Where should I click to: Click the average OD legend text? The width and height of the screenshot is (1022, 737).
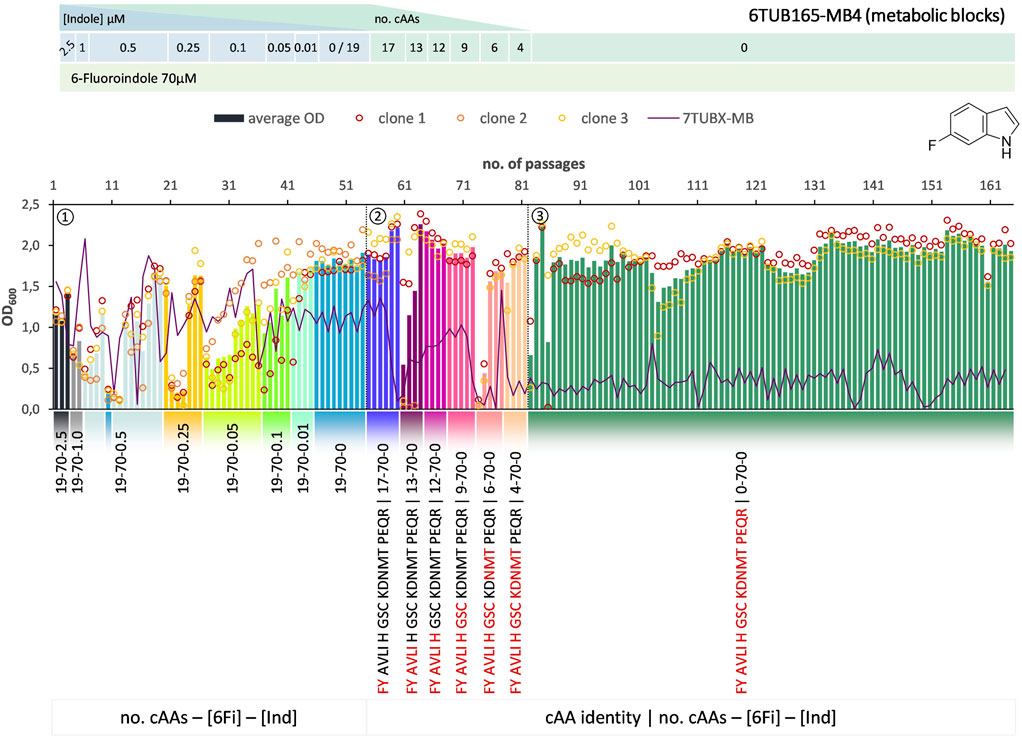[x=286, y=118]
